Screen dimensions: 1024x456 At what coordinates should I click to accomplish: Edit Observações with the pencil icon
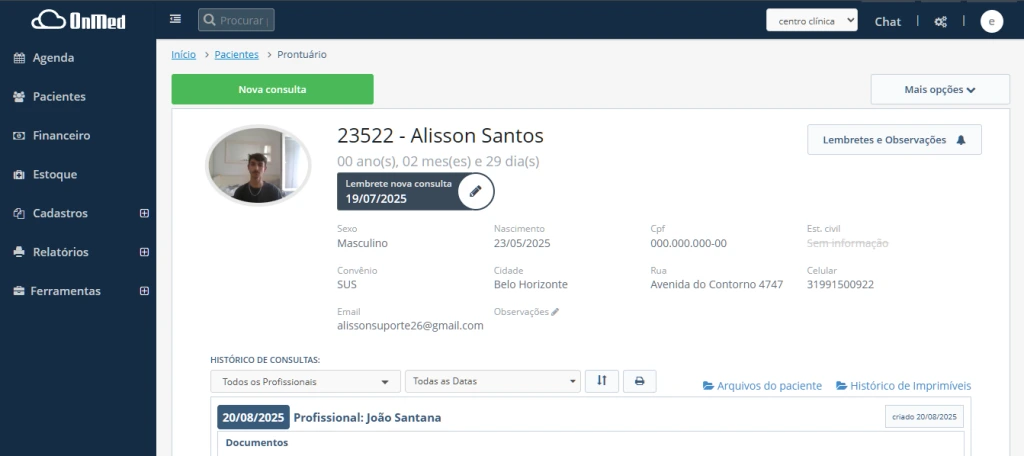pos(555,312)
